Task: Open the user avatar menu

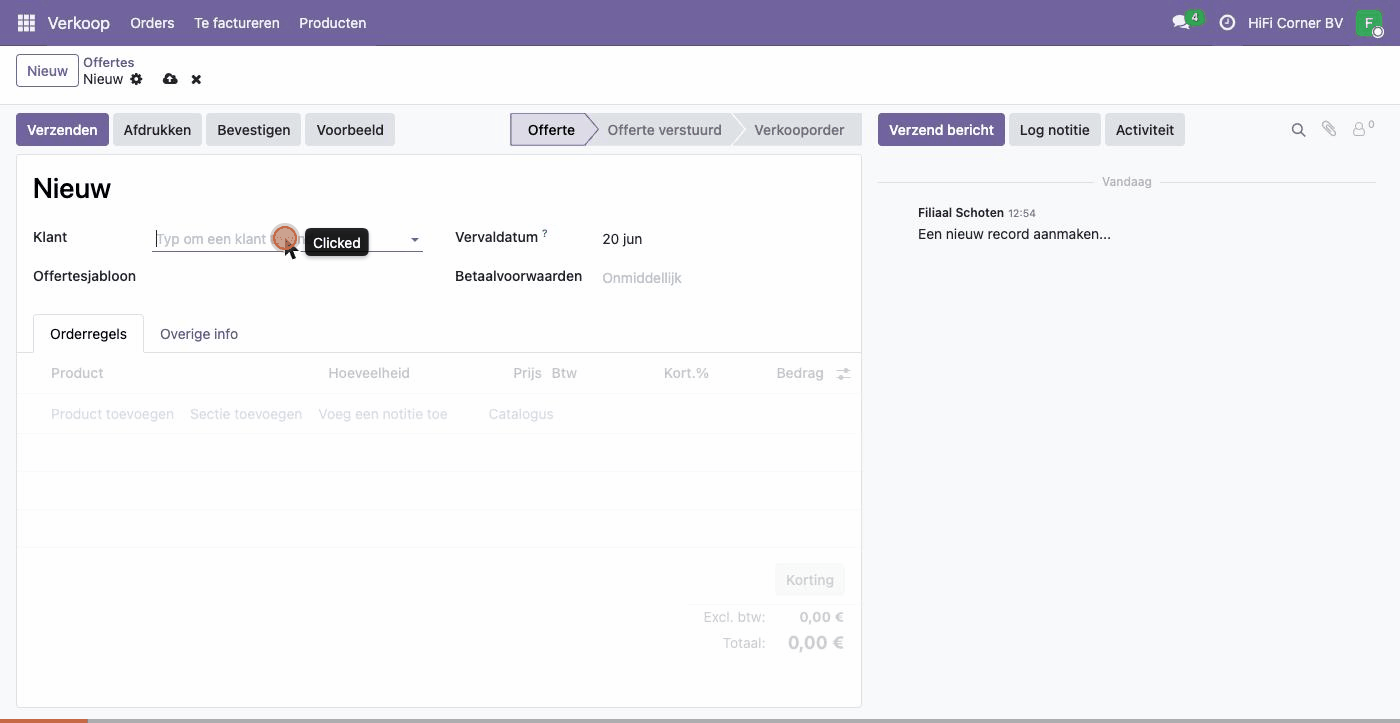Action: pos(1369,23)
